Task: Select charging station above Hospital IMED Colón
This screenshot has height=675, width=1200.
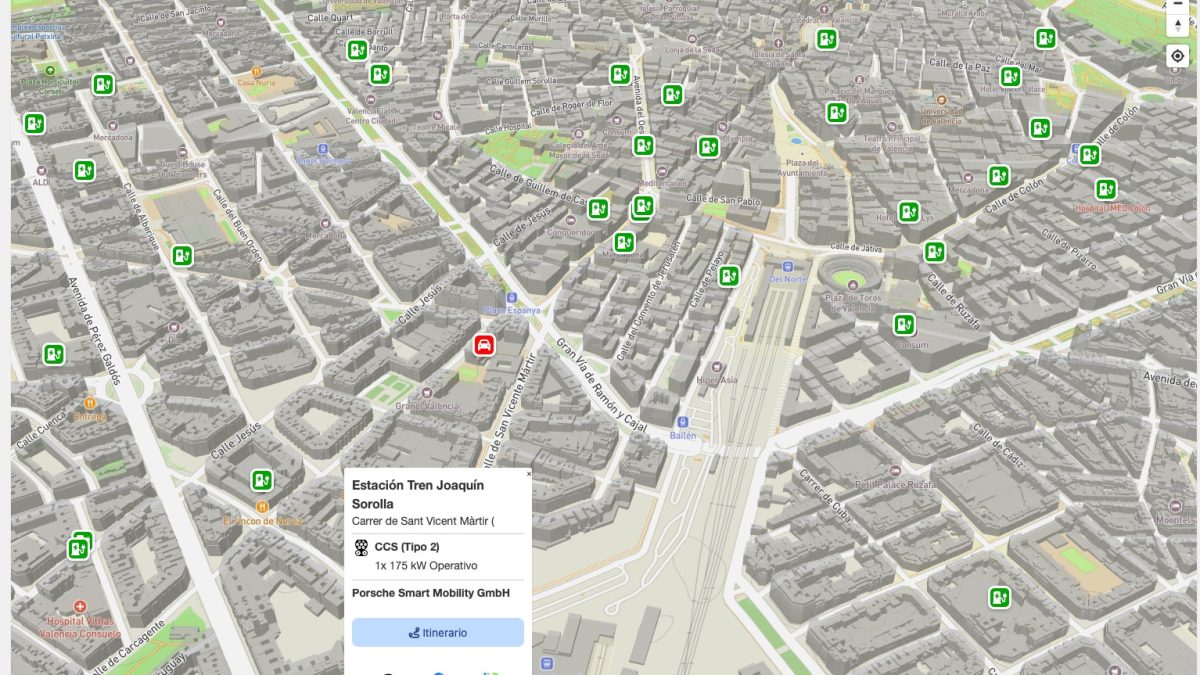Action: 1105,189
